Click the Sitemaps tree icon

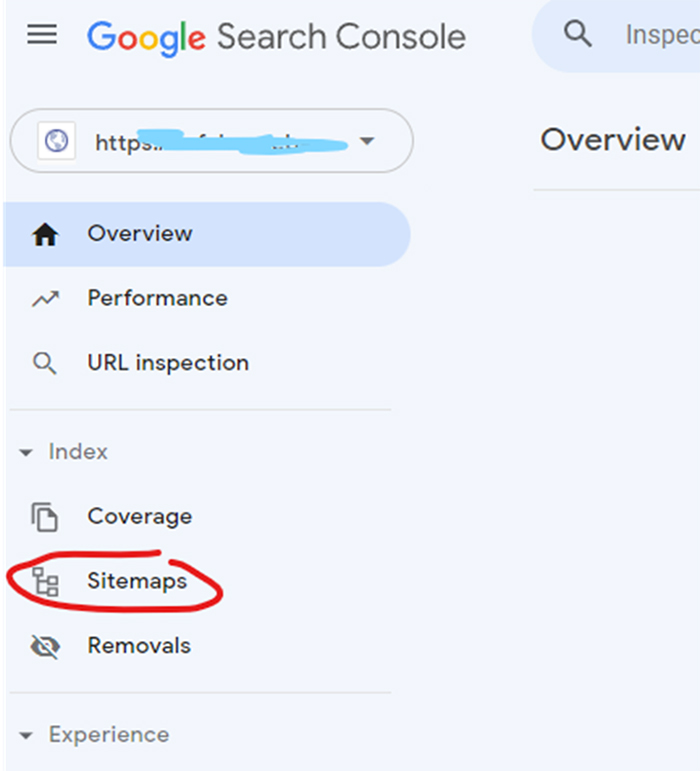click(x=45, y=581)
